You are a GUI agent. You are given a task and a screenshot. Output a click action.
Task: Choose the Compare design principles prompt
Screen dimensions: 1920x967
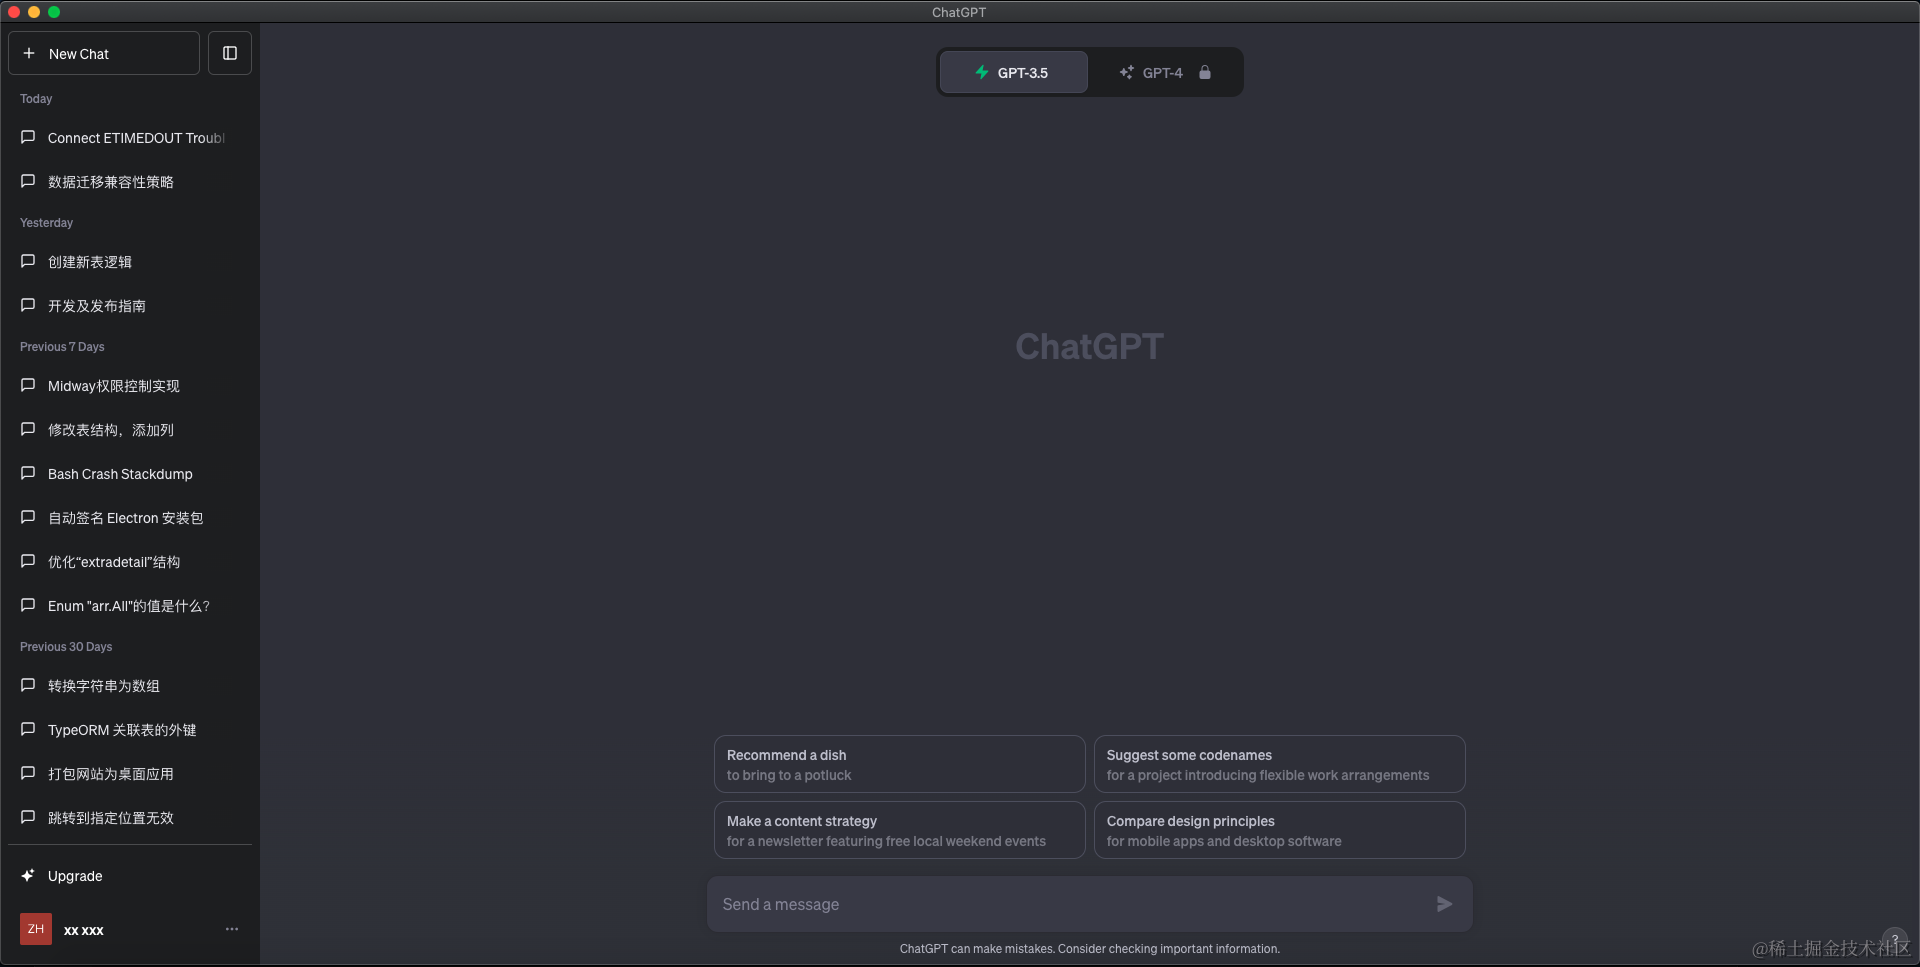point(1279,830)
